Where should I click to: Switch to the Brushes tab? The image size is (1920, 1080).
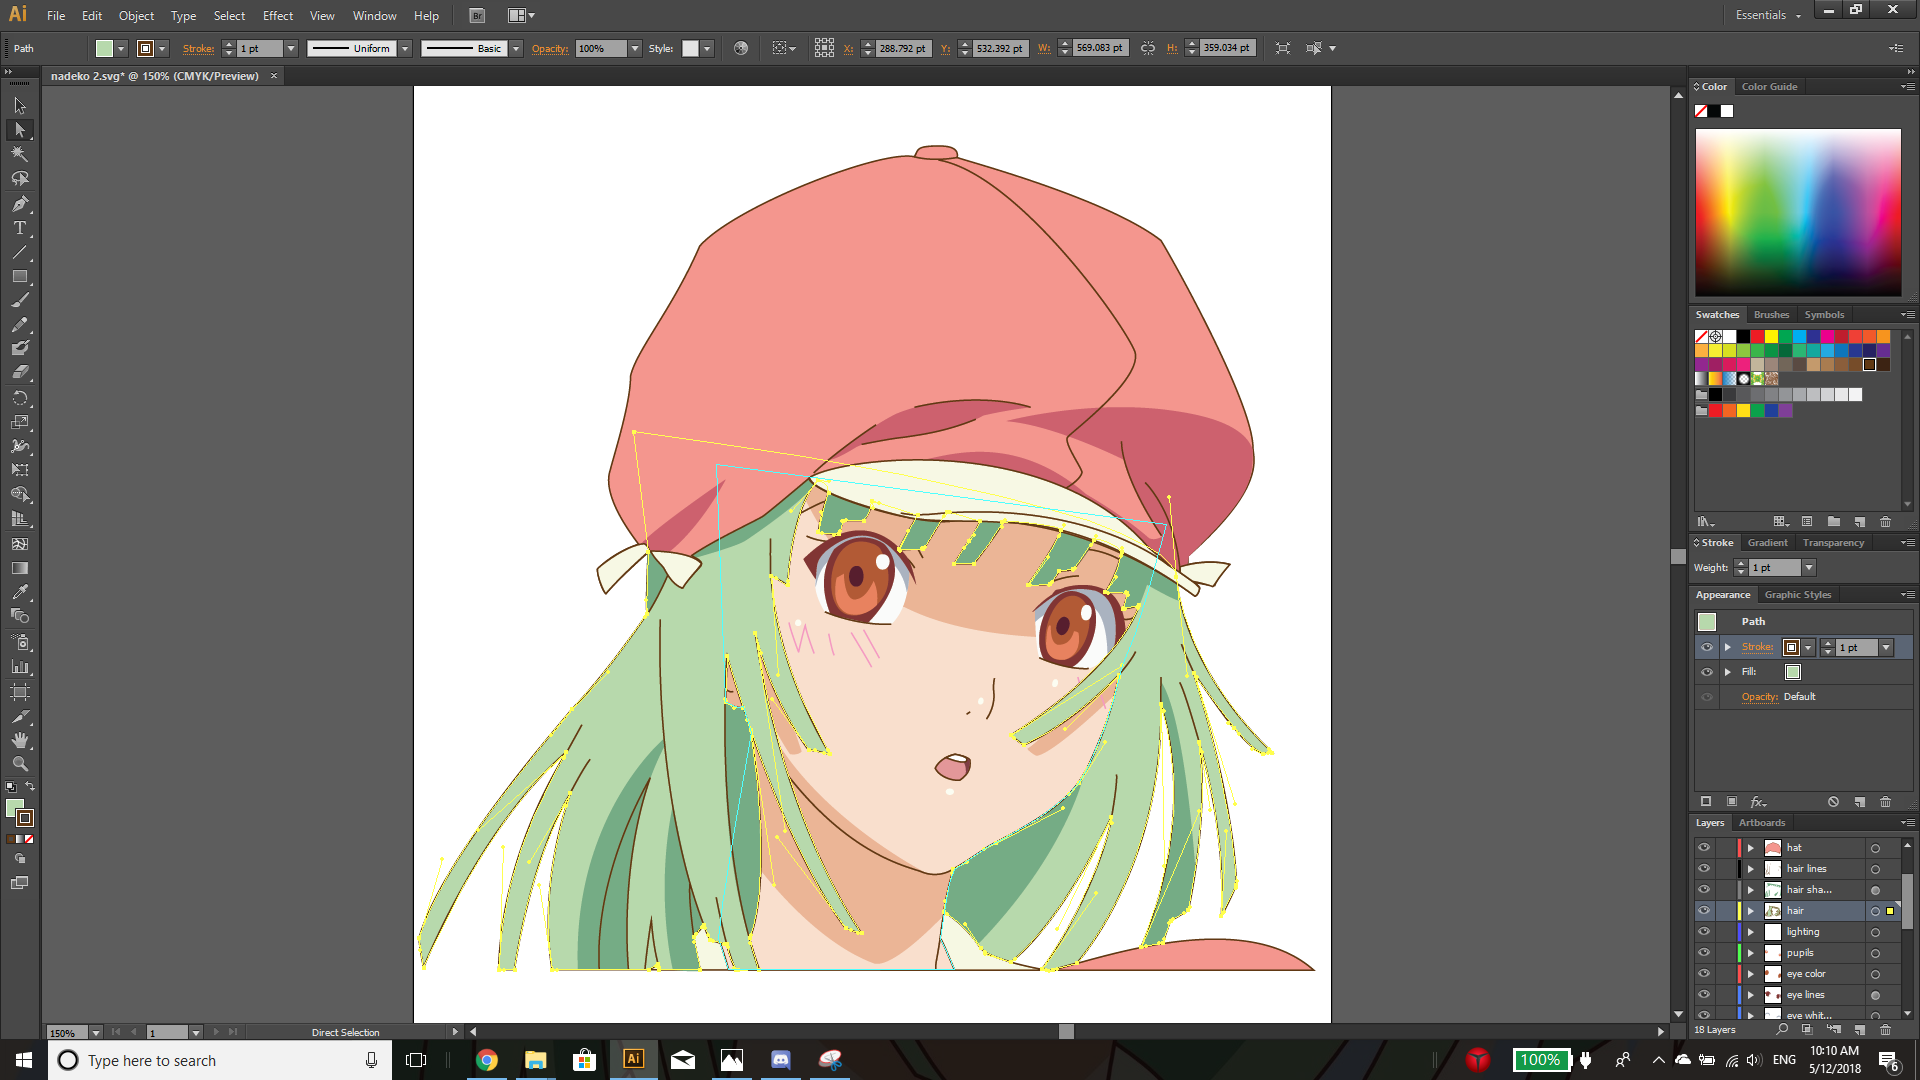[x=1771, y=315]
